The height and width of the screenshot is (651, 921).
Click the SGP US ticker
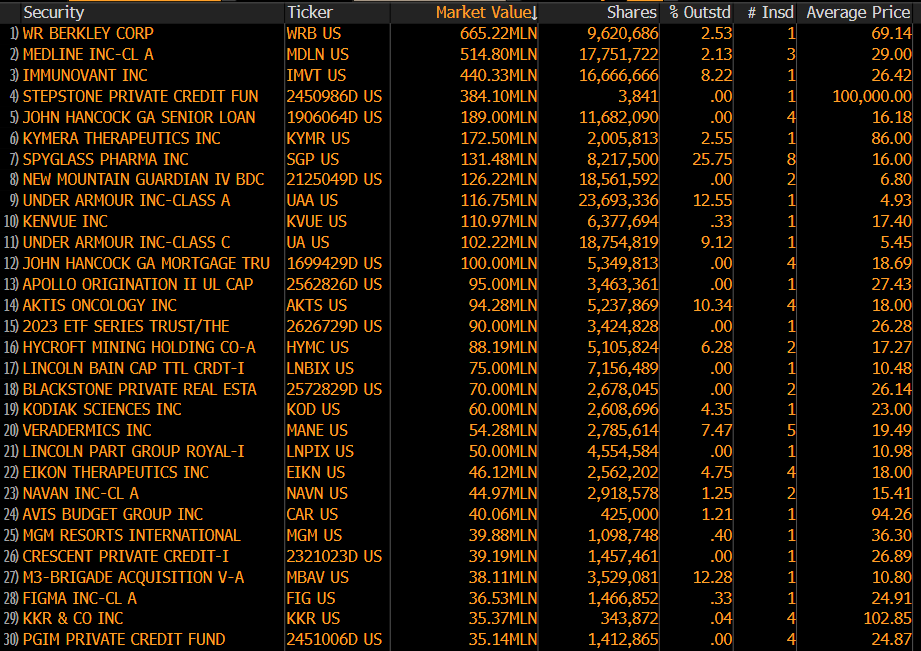pyautogui.click(x=312, y=159)
